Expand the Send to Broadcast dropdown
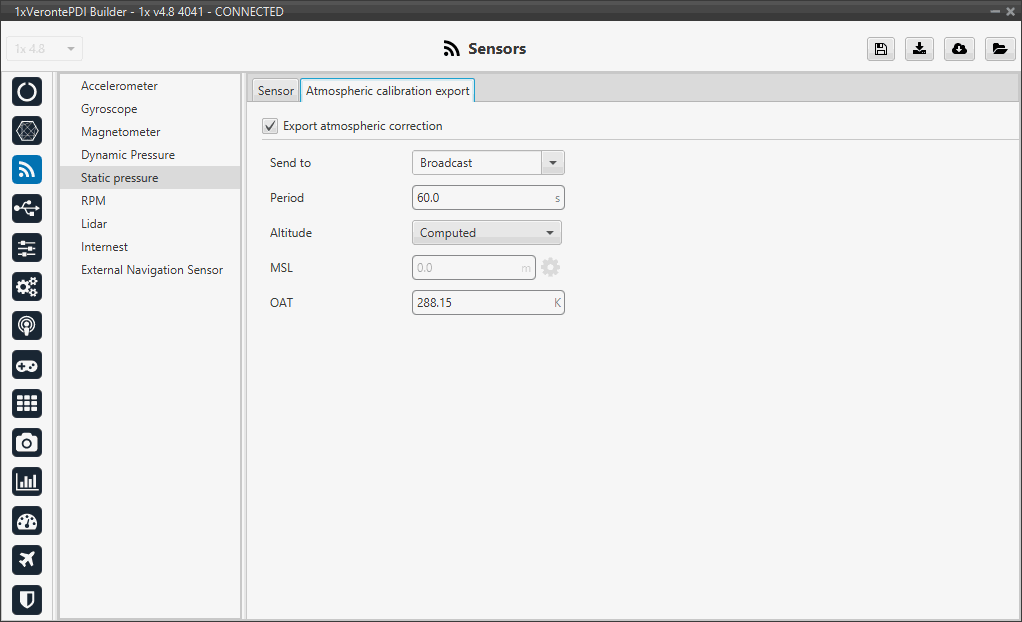Viewport: 1022px width, 622px height. (x=552, y=163)
